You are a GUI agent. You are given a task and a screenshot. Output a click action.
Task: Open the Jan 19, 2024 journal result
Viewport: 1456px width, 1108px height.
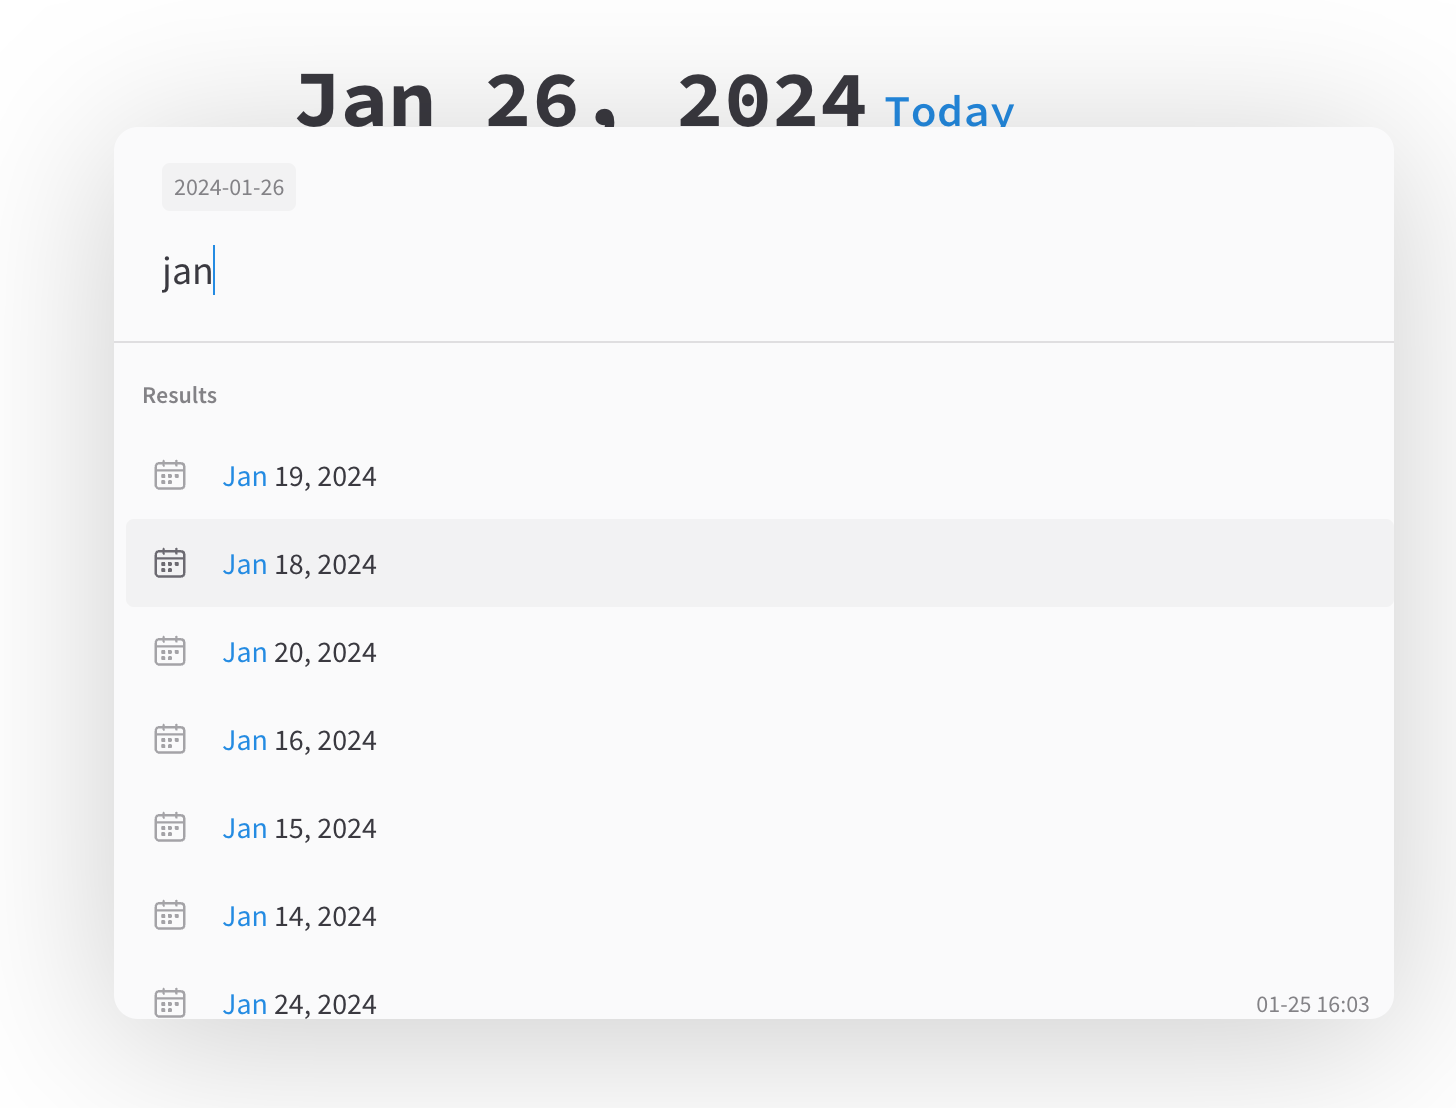(x=299, y=476)
